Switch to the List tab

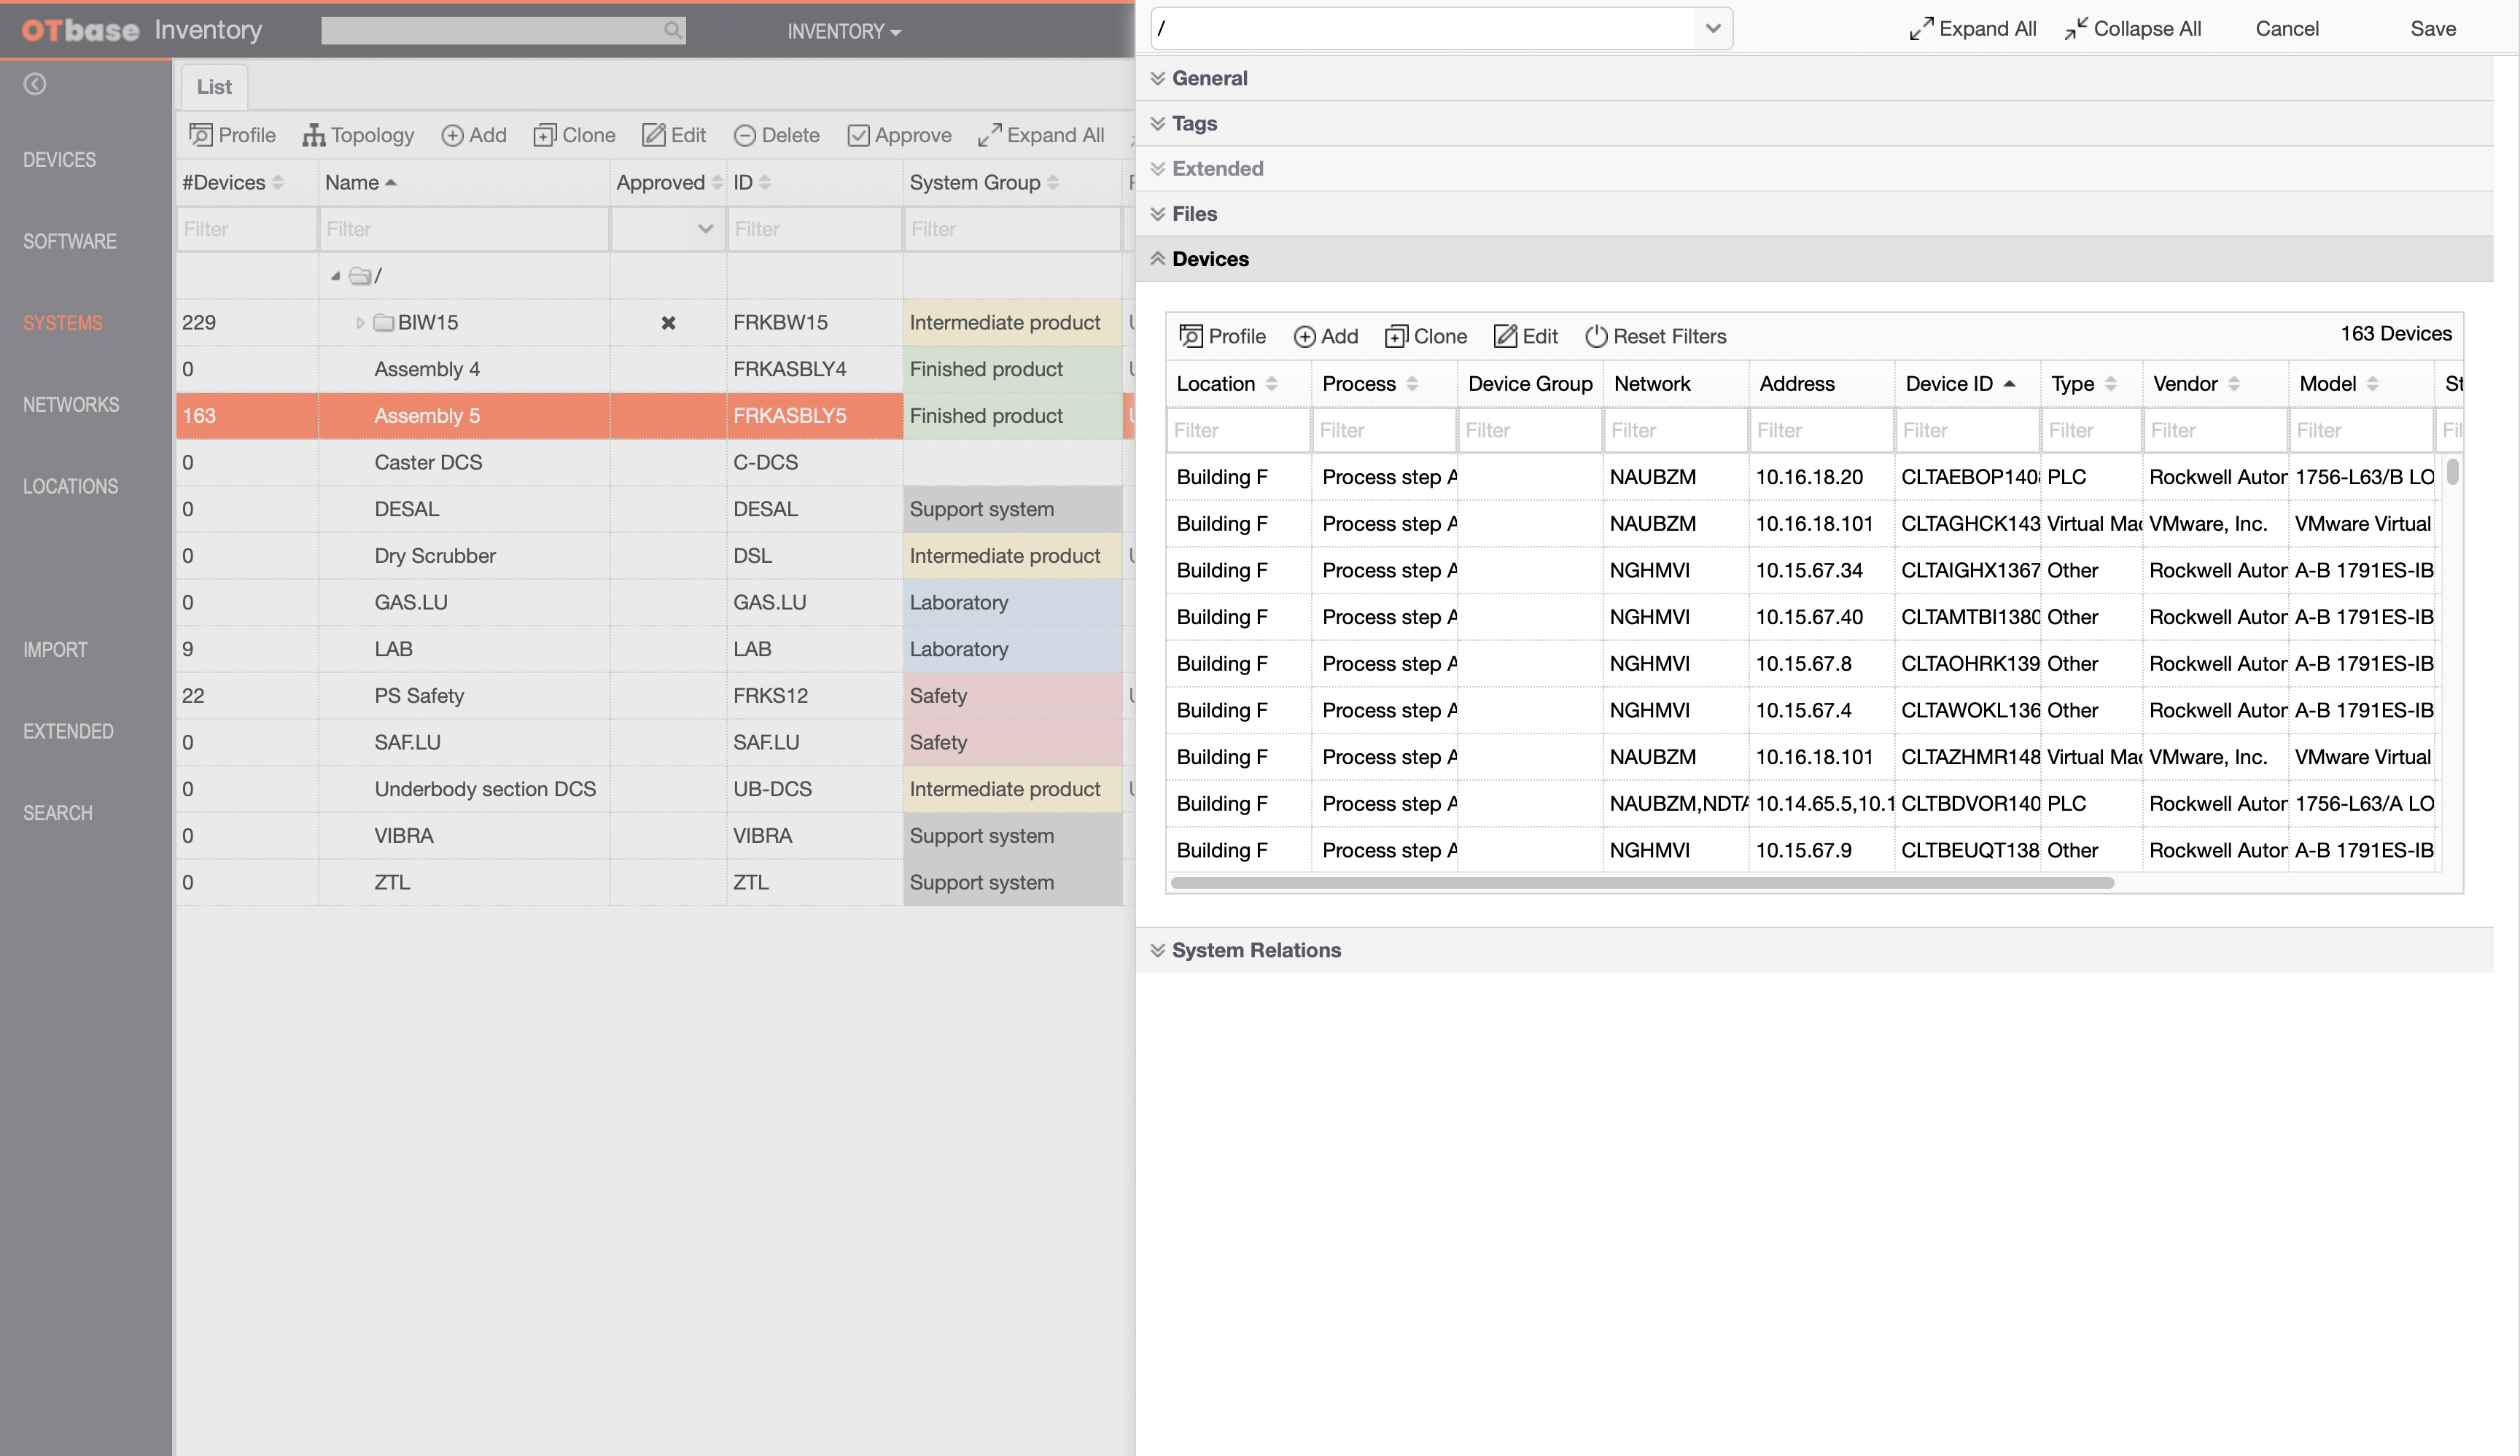(x=212, y=86)
